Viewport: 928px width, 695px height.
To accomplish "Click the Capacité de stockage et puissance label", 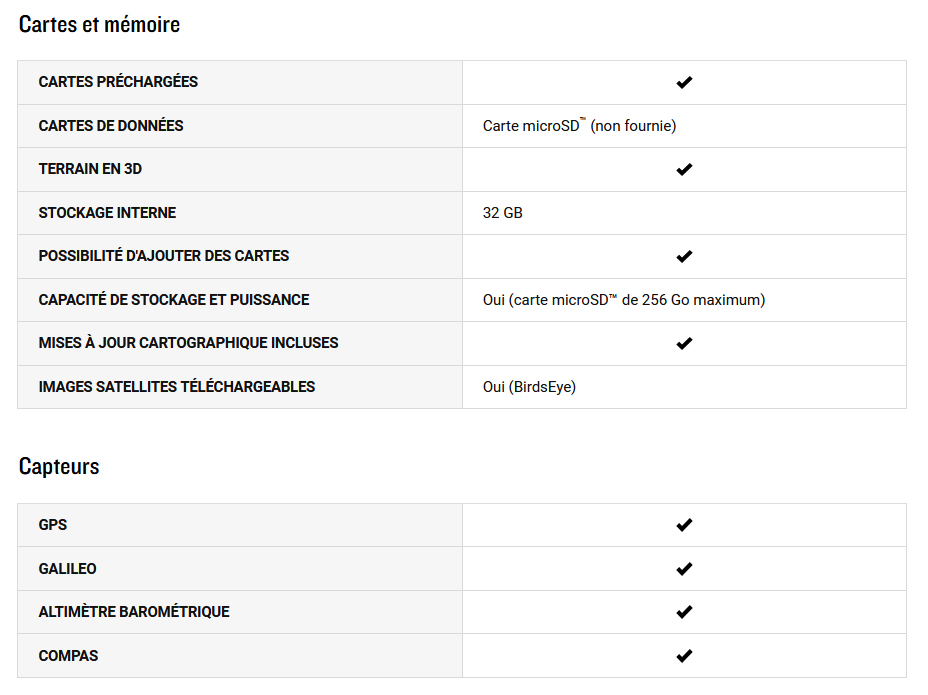I will coord(174,300).
